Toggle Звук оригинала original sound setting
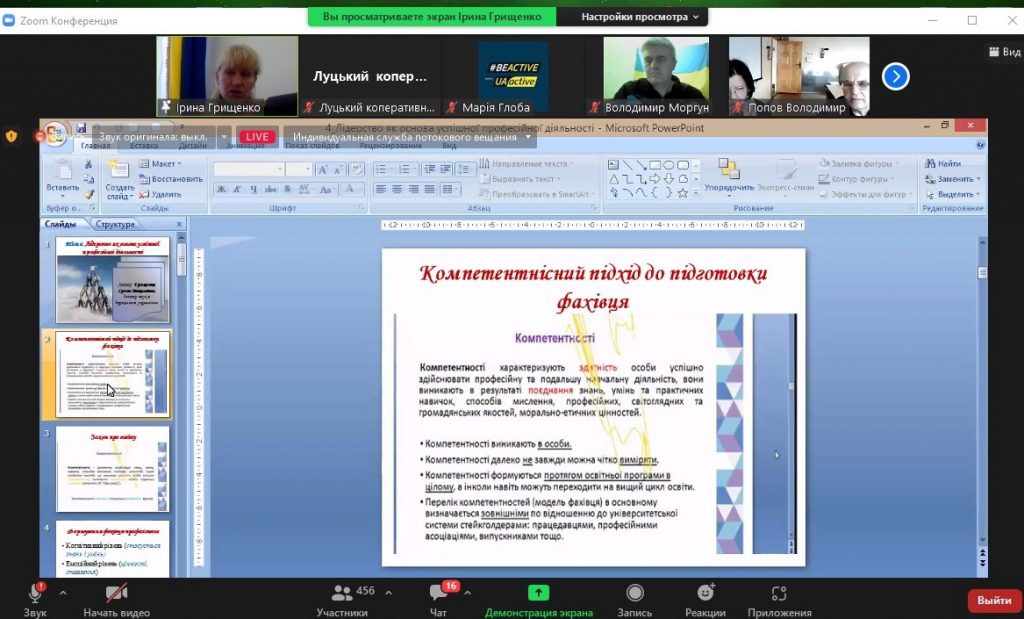This screenshot has width=1024, height=619. tap(152, 137)
